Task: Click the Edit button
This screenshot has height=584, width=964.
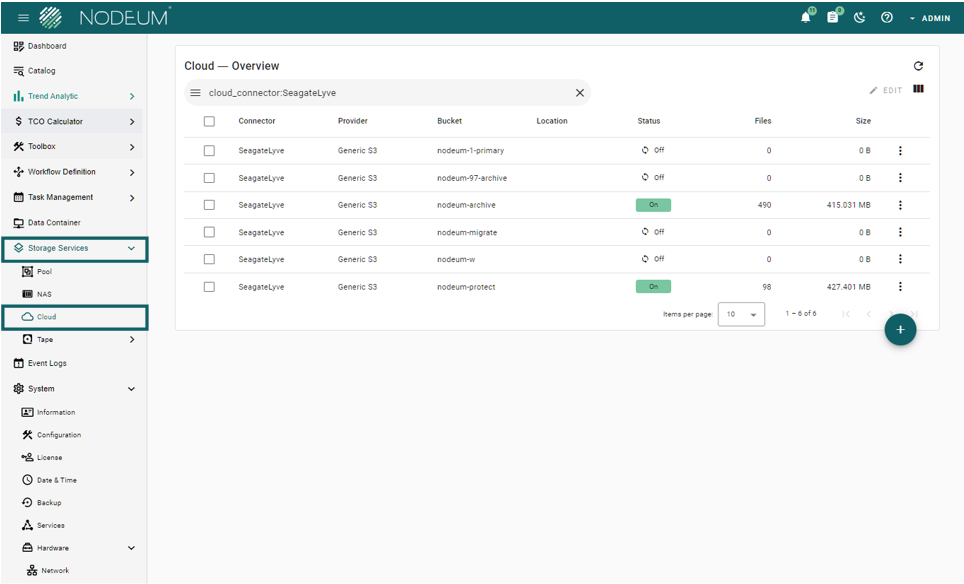Action: click(x=885, y=90)
